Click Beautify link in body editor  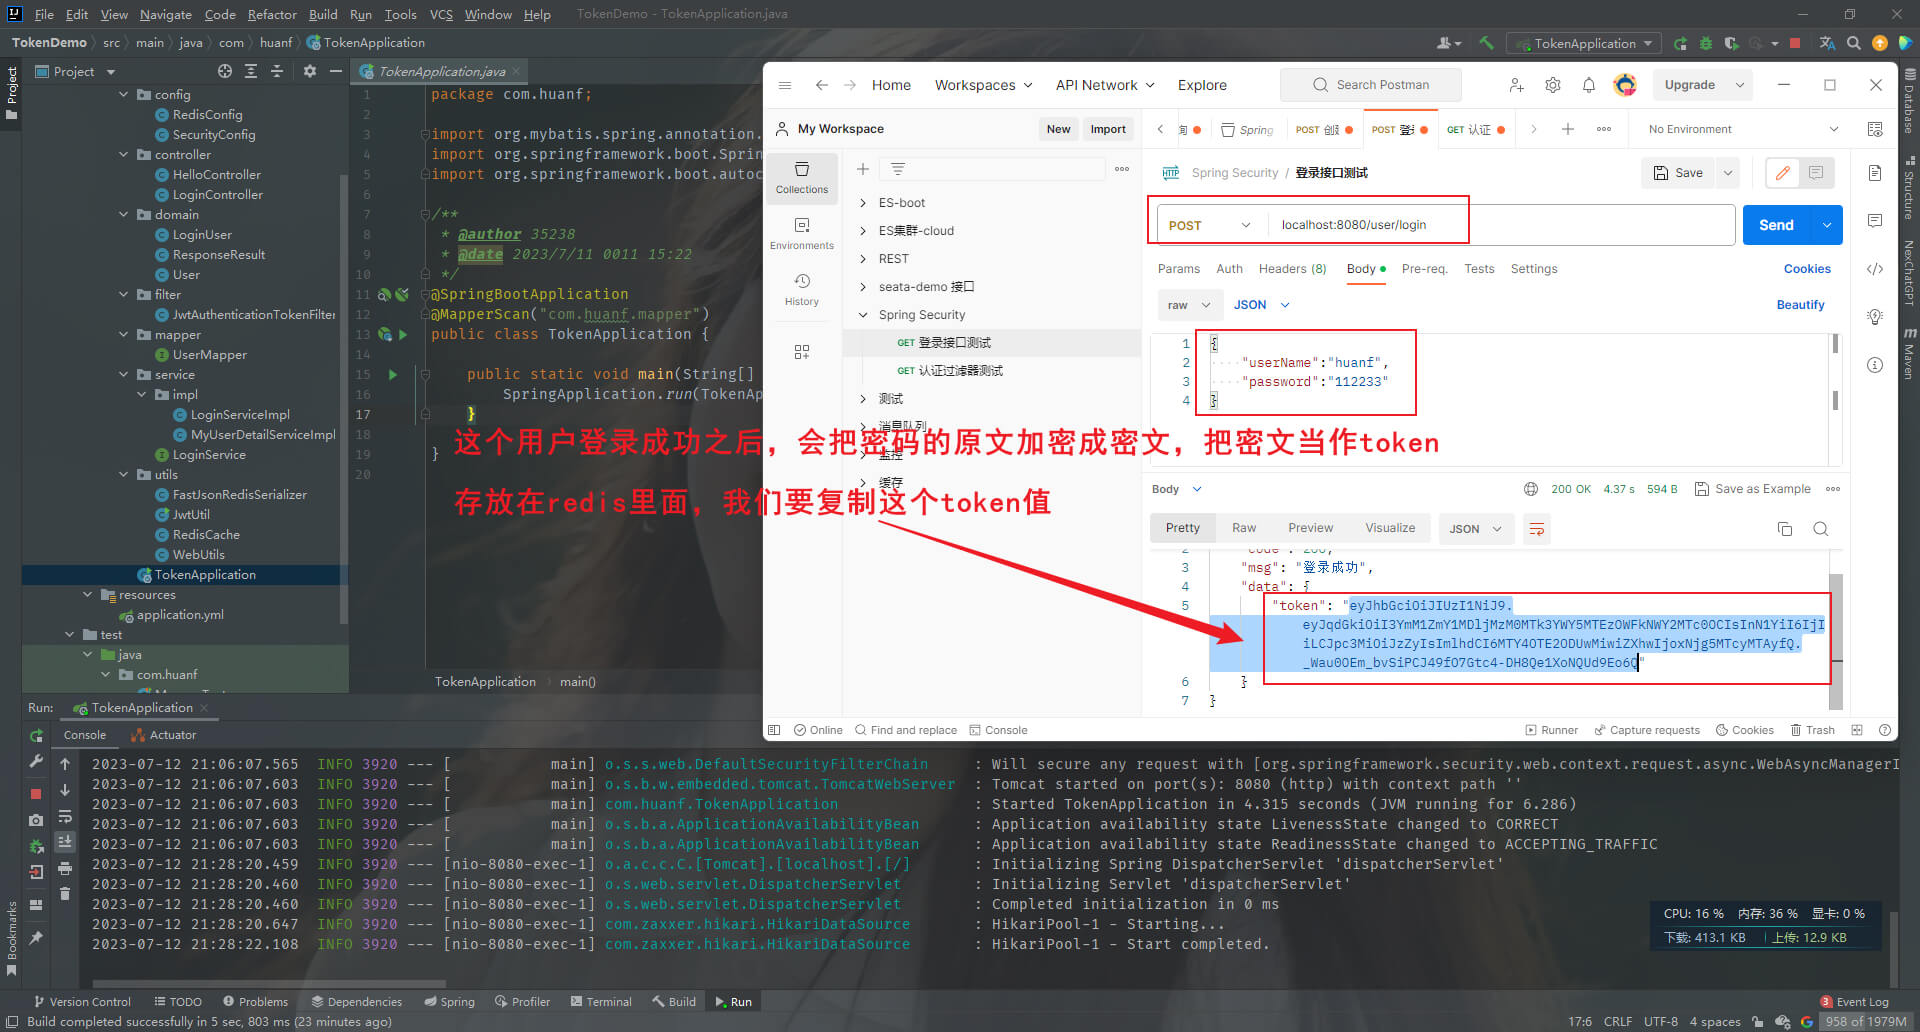(1800, 305)
